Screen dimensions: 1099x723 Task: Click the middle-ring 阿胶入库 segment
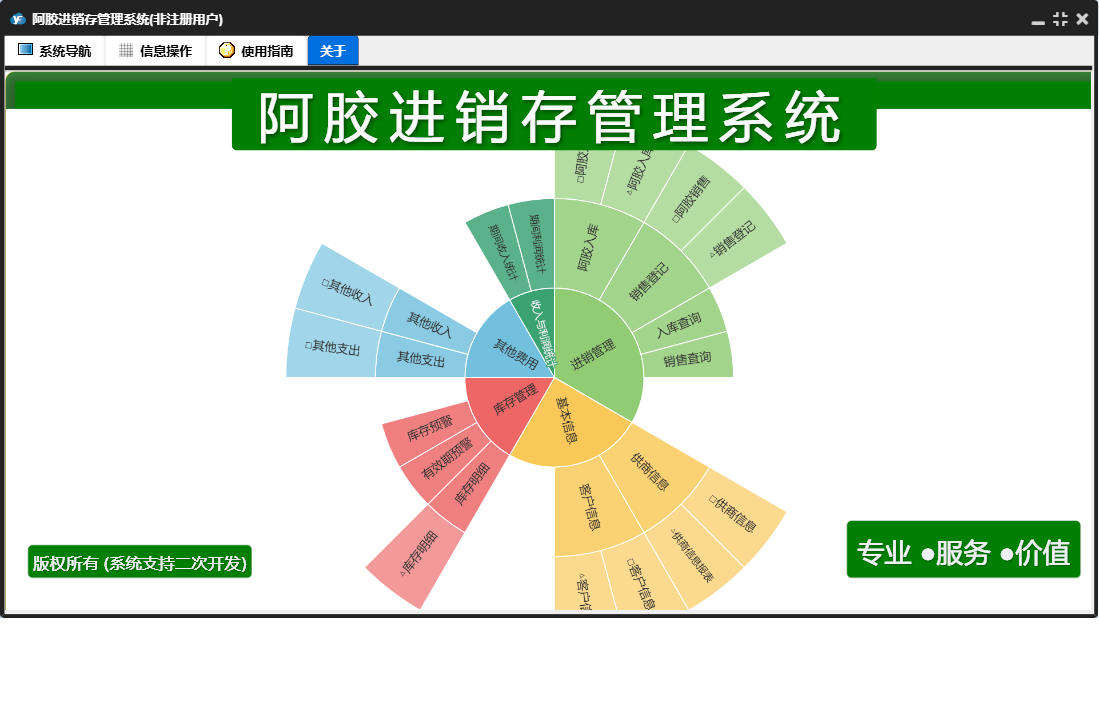click(589, 249)
